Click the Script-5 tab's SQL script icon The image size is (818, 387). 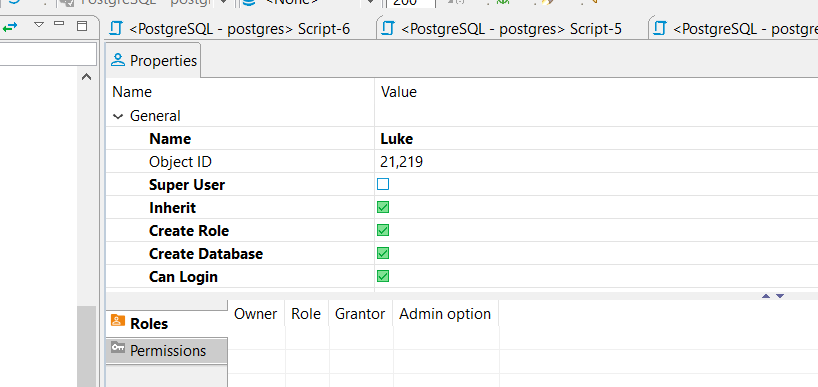point(388,28)
